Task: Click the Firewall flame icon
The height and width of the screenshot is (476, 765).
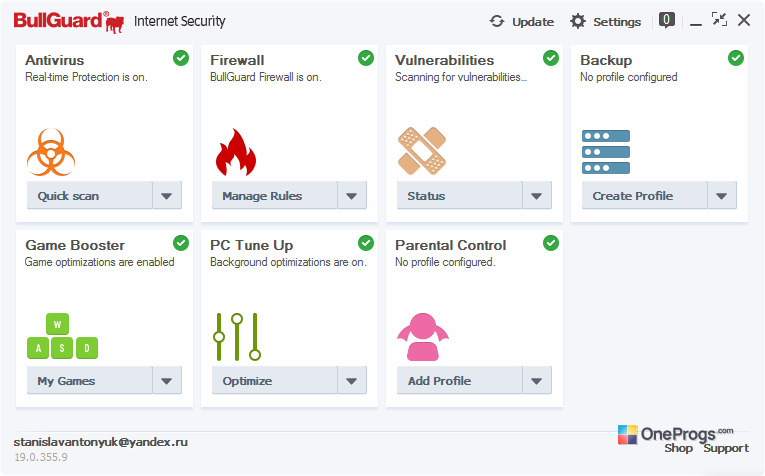Action: pos(236,152)
